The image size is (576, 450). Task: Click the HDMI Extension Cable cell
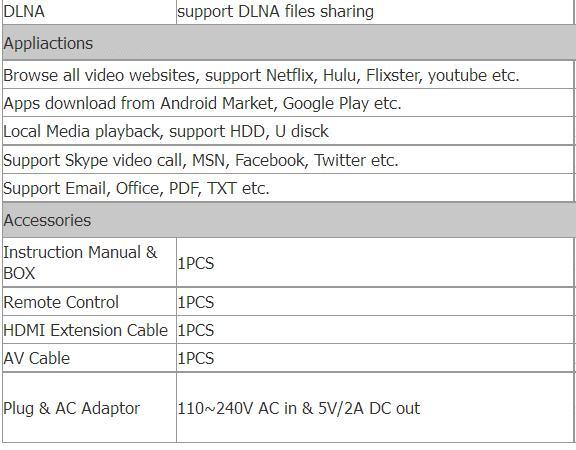(89, 330)
